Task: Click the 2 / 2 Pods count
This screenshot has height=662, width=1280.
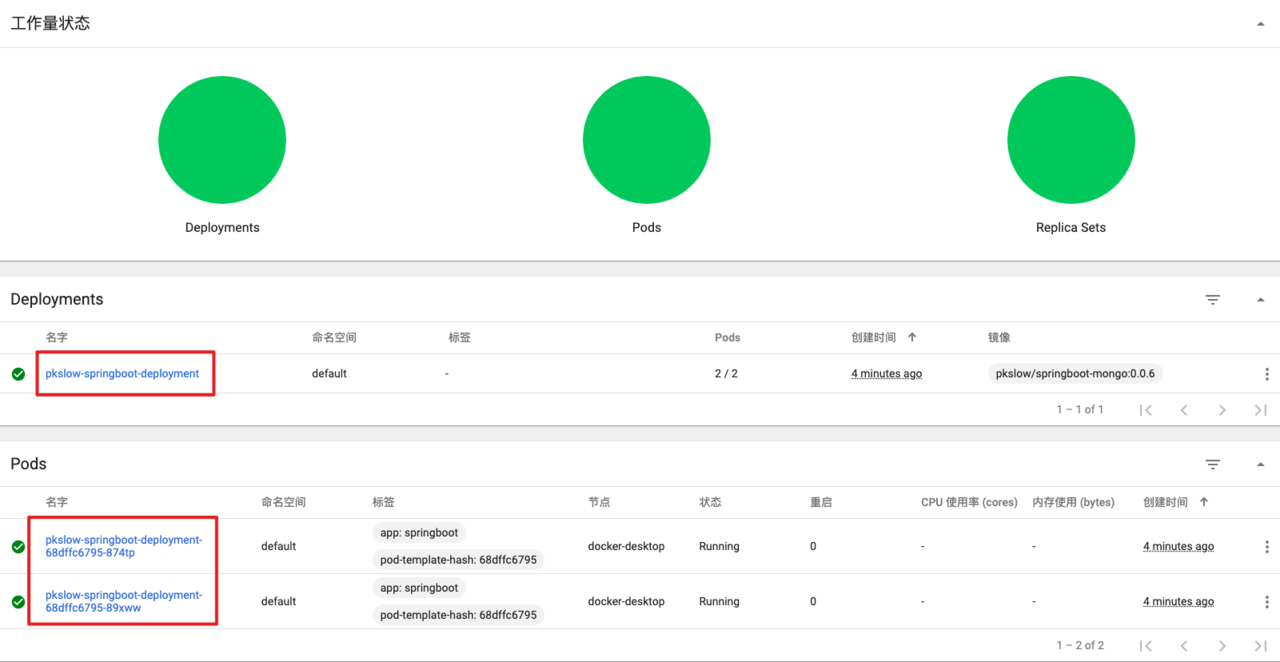Action: point(726,374)
